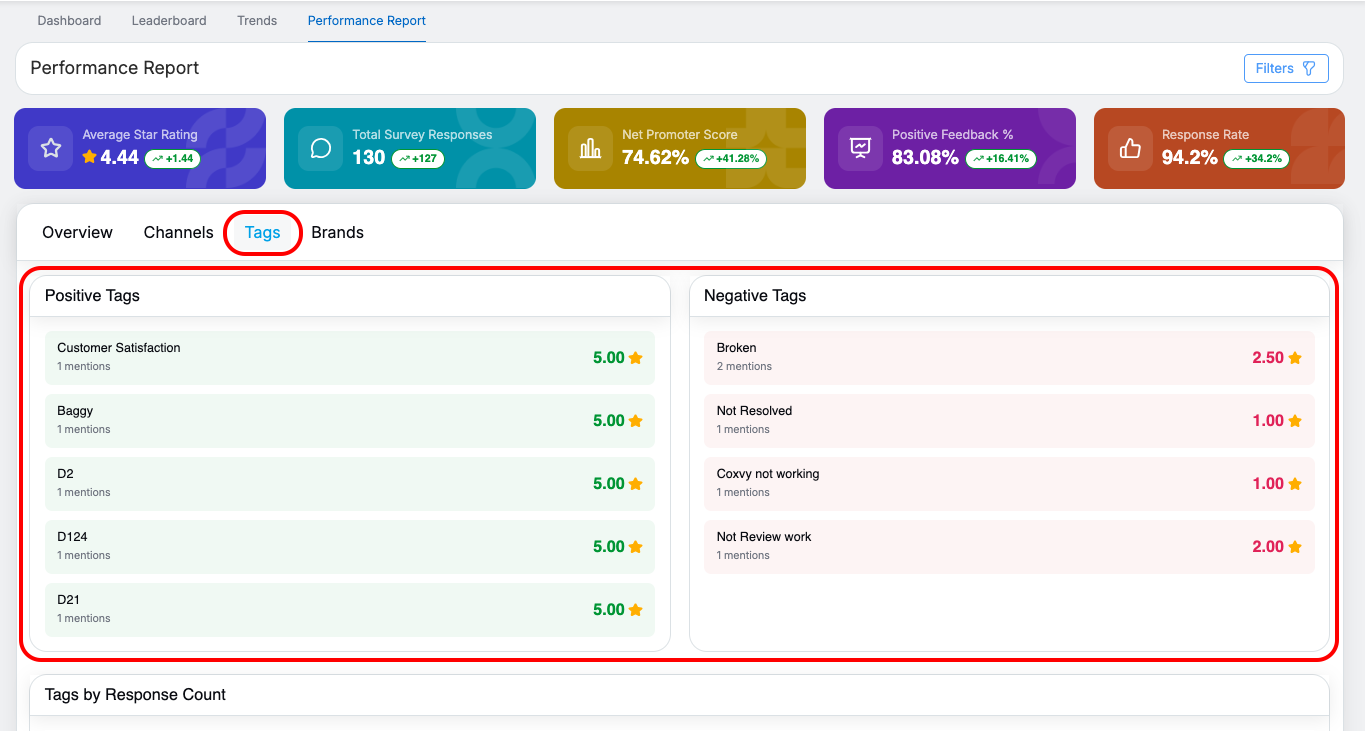The height and width of the screenshot is (731, 1365).
Task: Switch to the Brands sub-tab
Action: coord(337,232)
